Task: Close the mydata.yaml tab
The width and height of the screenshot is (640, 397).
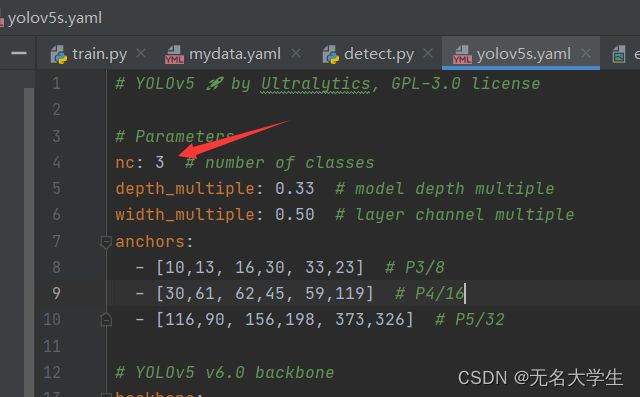Action: pyautogui.click(x=296, y=53)
